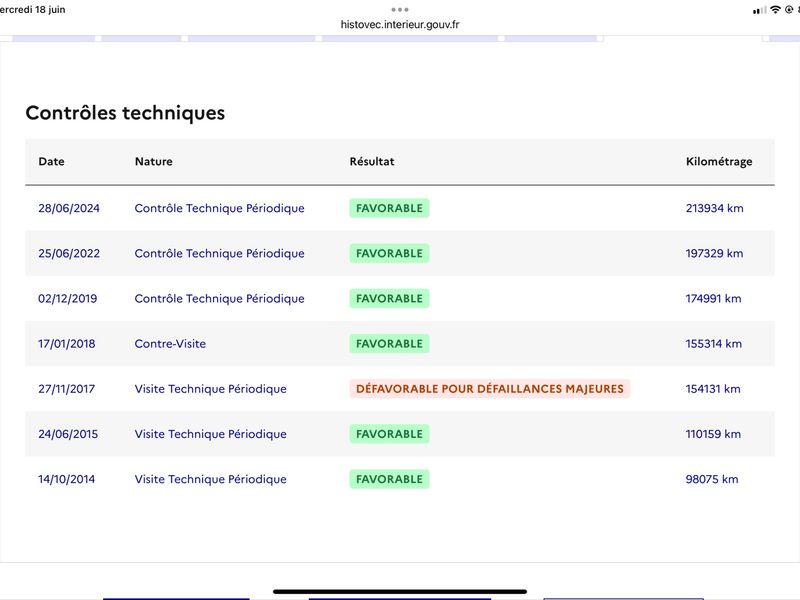The height and width of the screenshot is (600, 800).
Task: Tap the home indicator bar at the bottom
Action: [x=400, y=592]
